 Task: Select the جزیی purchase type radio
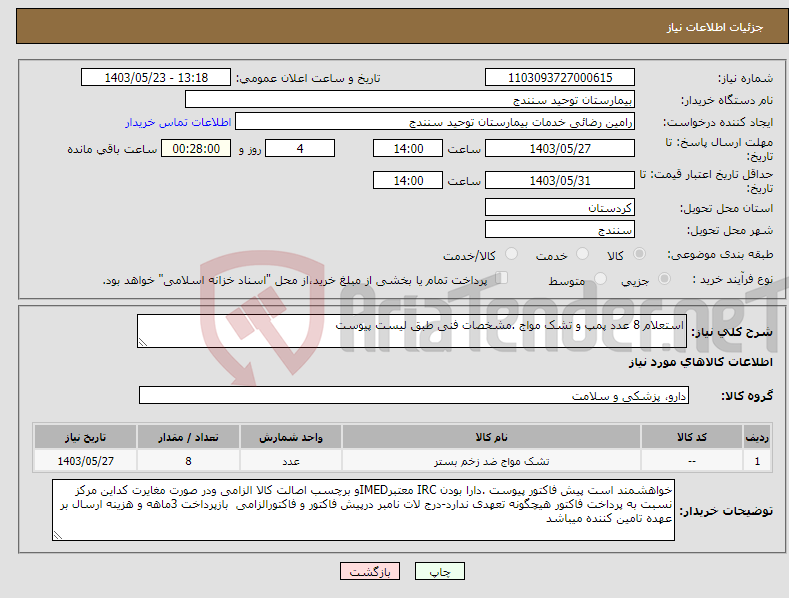point(664,278)
